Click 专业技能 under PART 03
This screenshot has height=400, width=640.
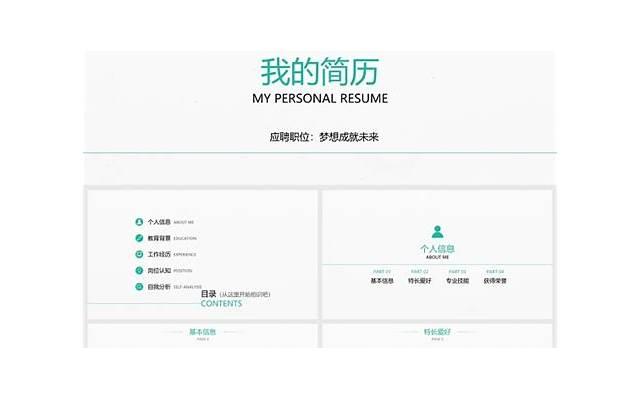[457, 281]
